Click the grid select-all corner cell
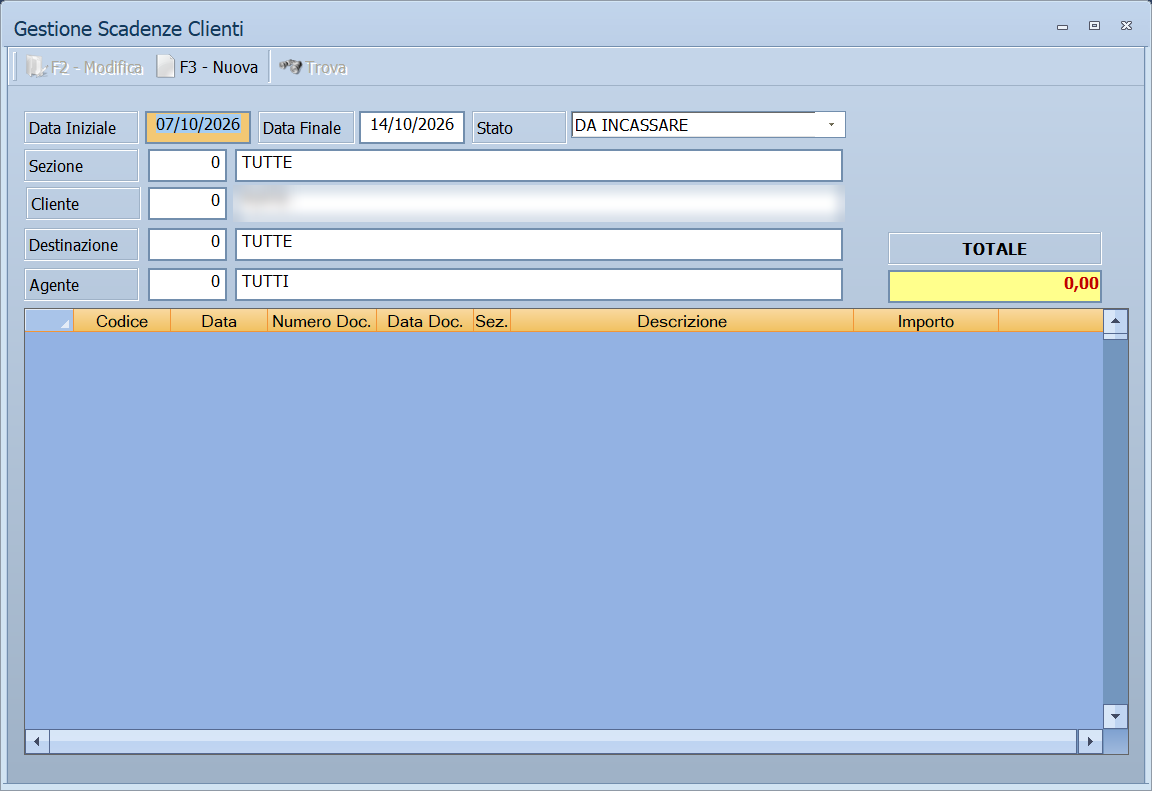This screenshot has height=791, width=1152. point(49,321)
